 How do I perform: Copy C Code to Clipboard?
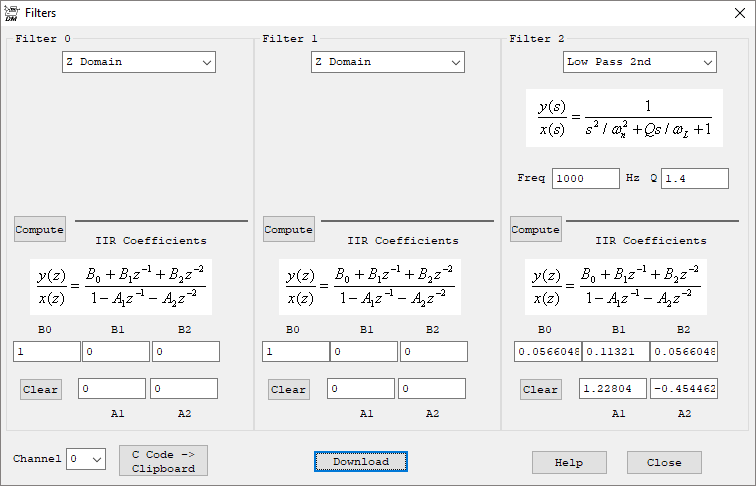[x=163, y=461]
